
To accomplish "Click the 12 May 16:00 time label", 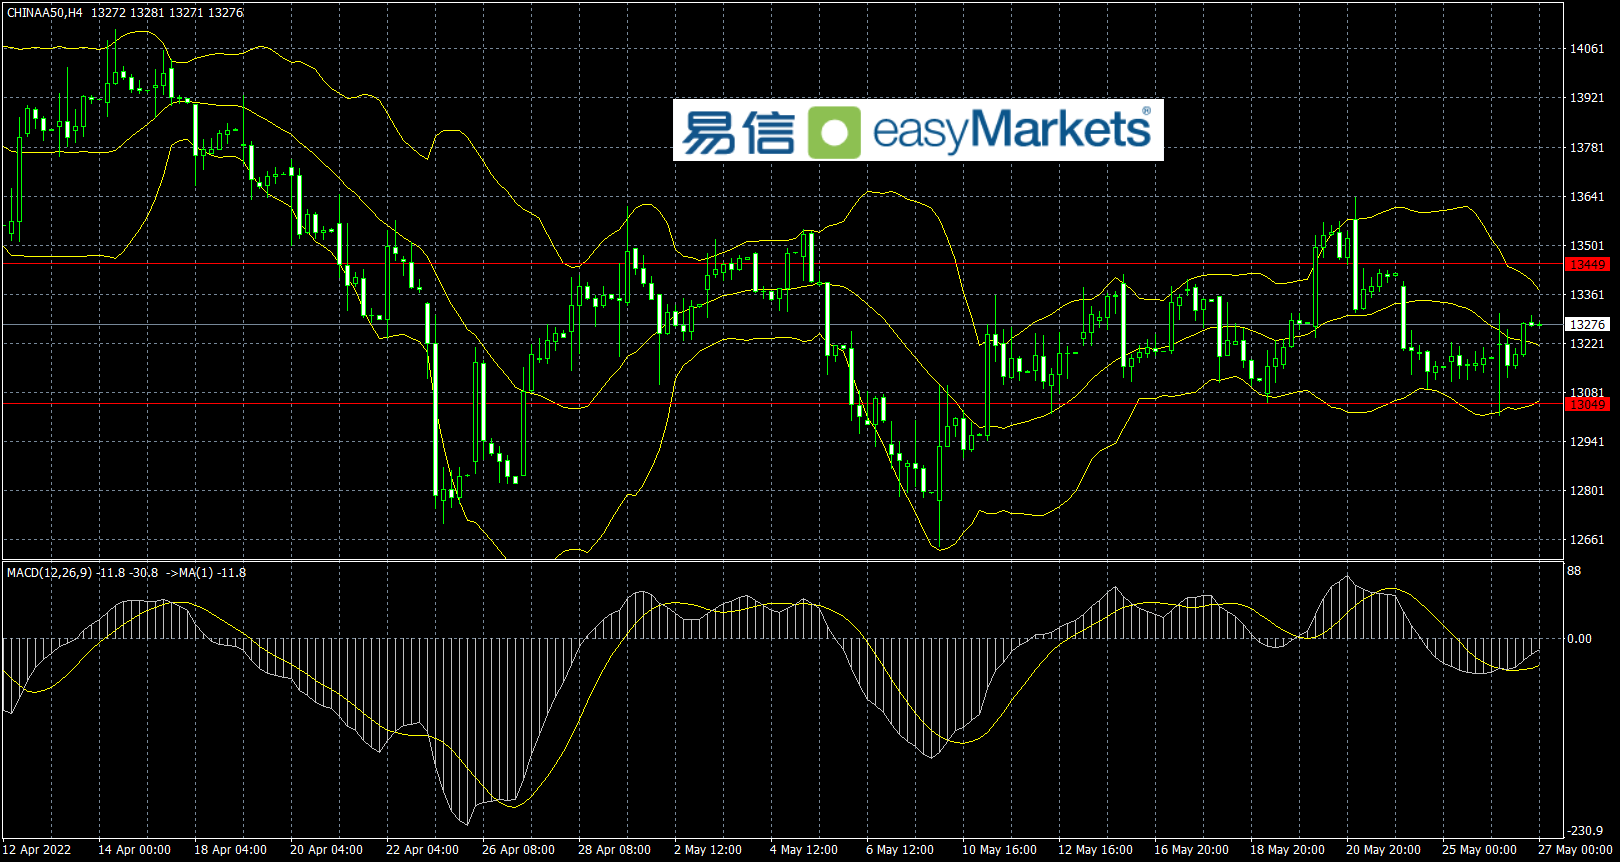I will 1095,850.
